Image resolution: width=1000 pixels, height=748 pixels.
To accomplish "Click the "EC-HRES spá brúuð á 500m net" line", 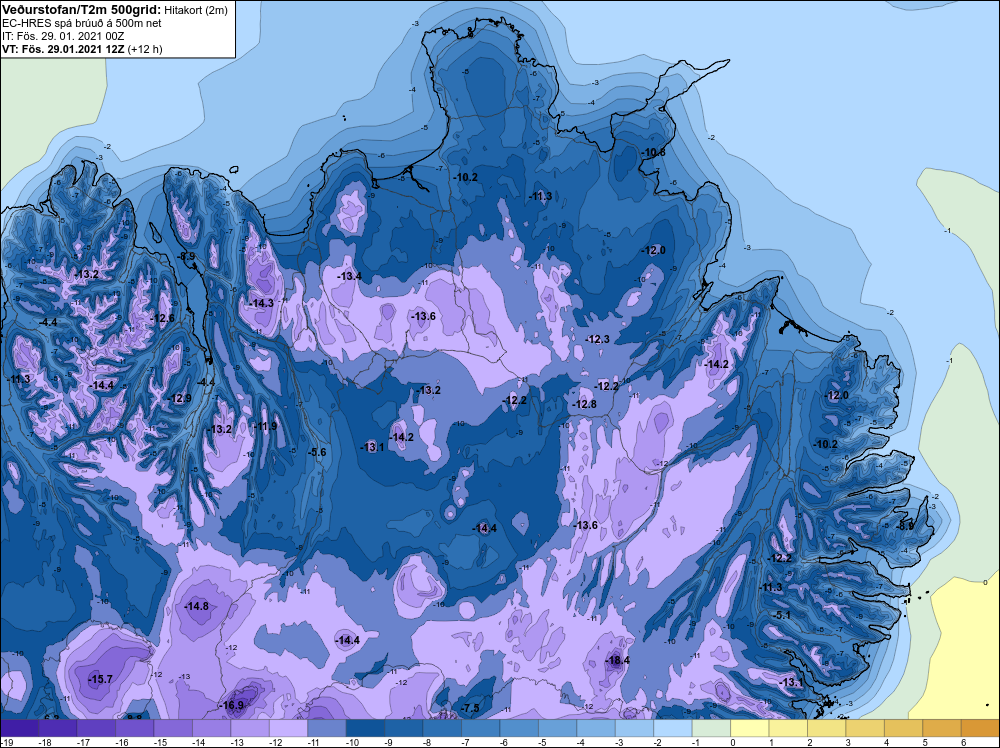I will 82,23.
